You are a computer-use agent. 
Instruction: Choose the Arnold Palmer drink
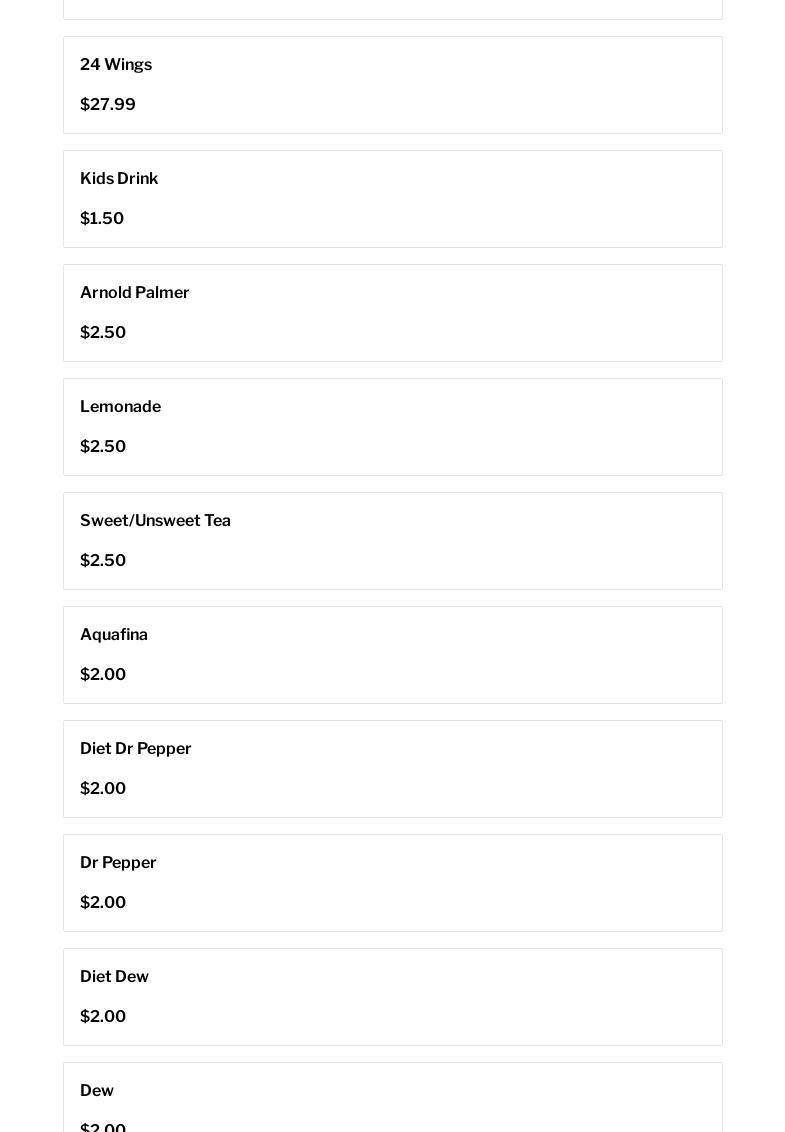pos(135,293)
